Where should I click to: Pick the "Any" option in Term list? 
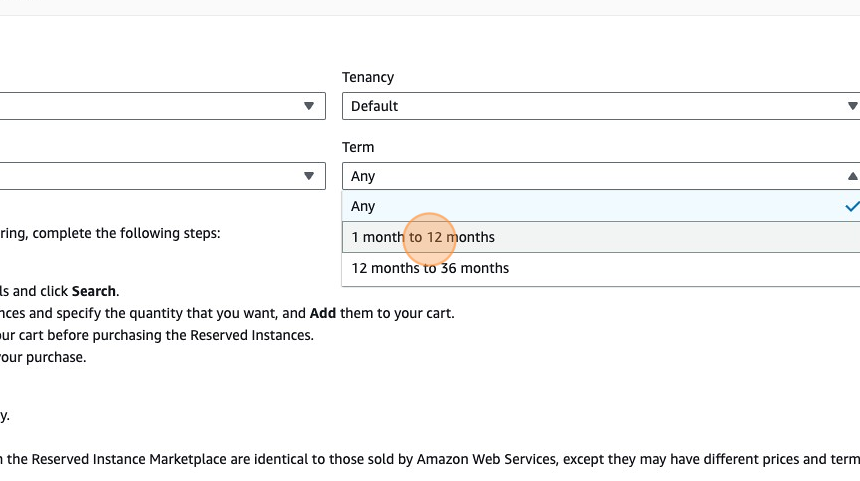point(363,206)
